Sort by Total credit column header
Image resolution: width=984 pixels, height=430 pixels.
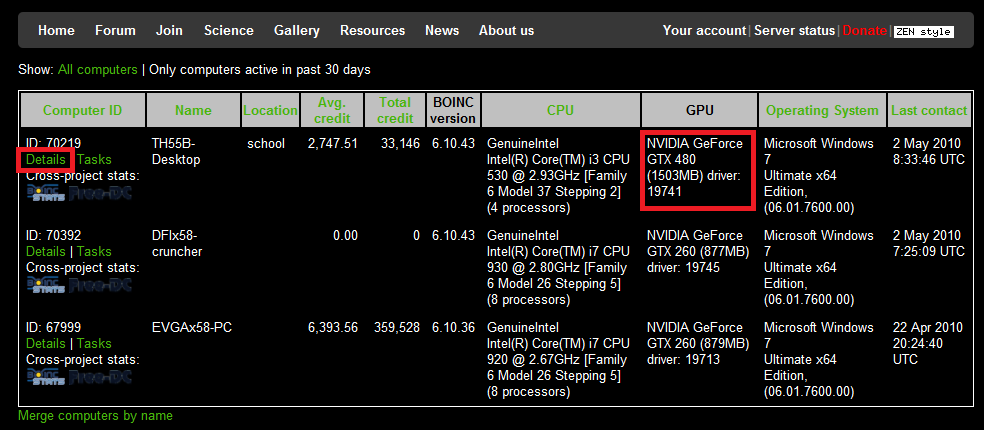coord(395,110)
